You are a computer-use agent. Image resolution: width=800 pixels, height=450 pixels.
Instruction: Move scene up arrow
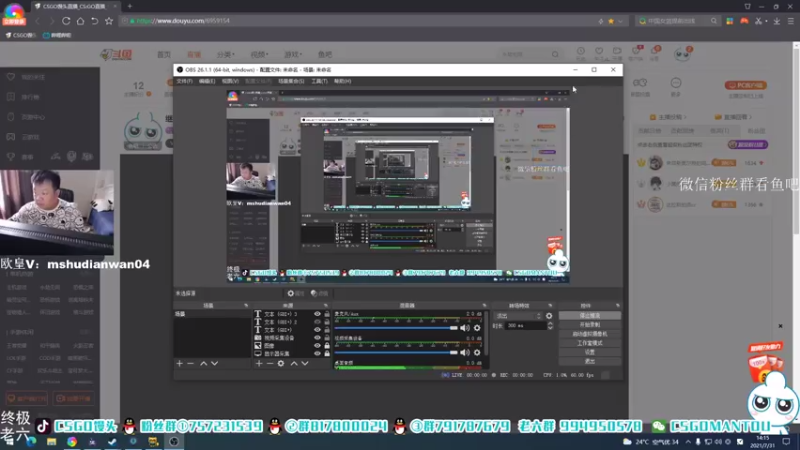(x=204, y=363)
